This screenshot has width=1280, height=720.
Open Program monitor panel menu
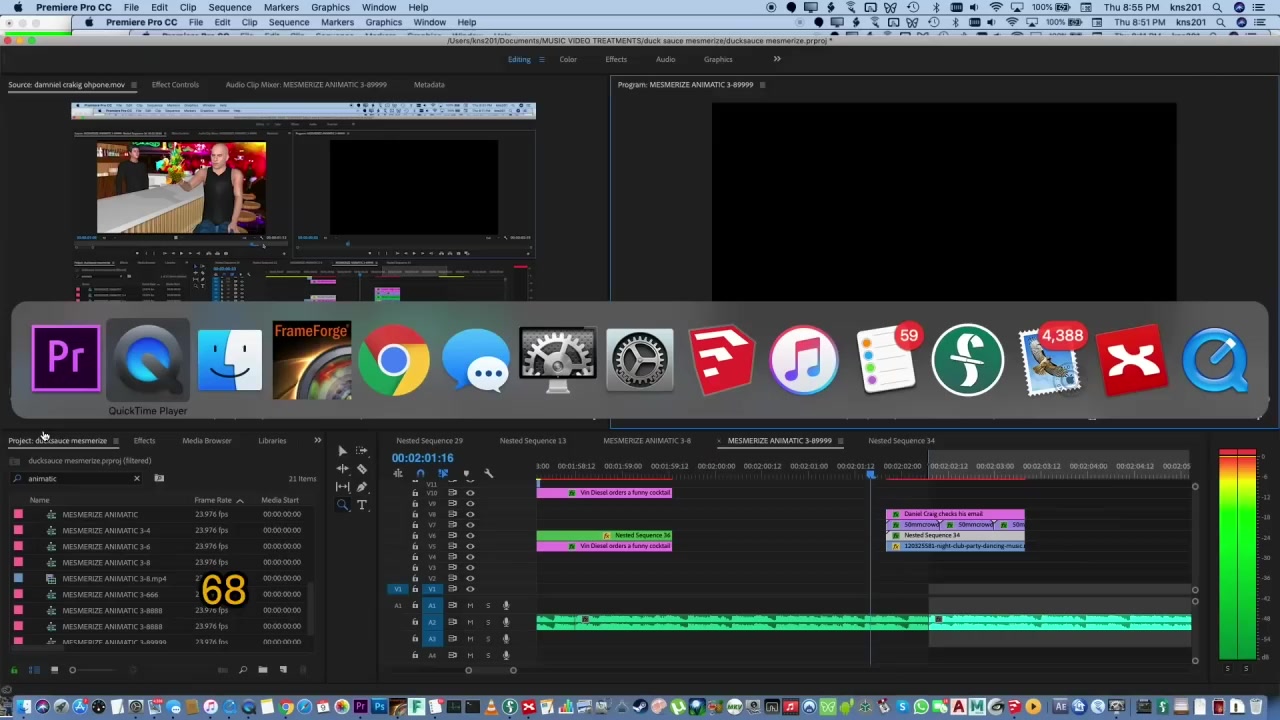[762, 85]
